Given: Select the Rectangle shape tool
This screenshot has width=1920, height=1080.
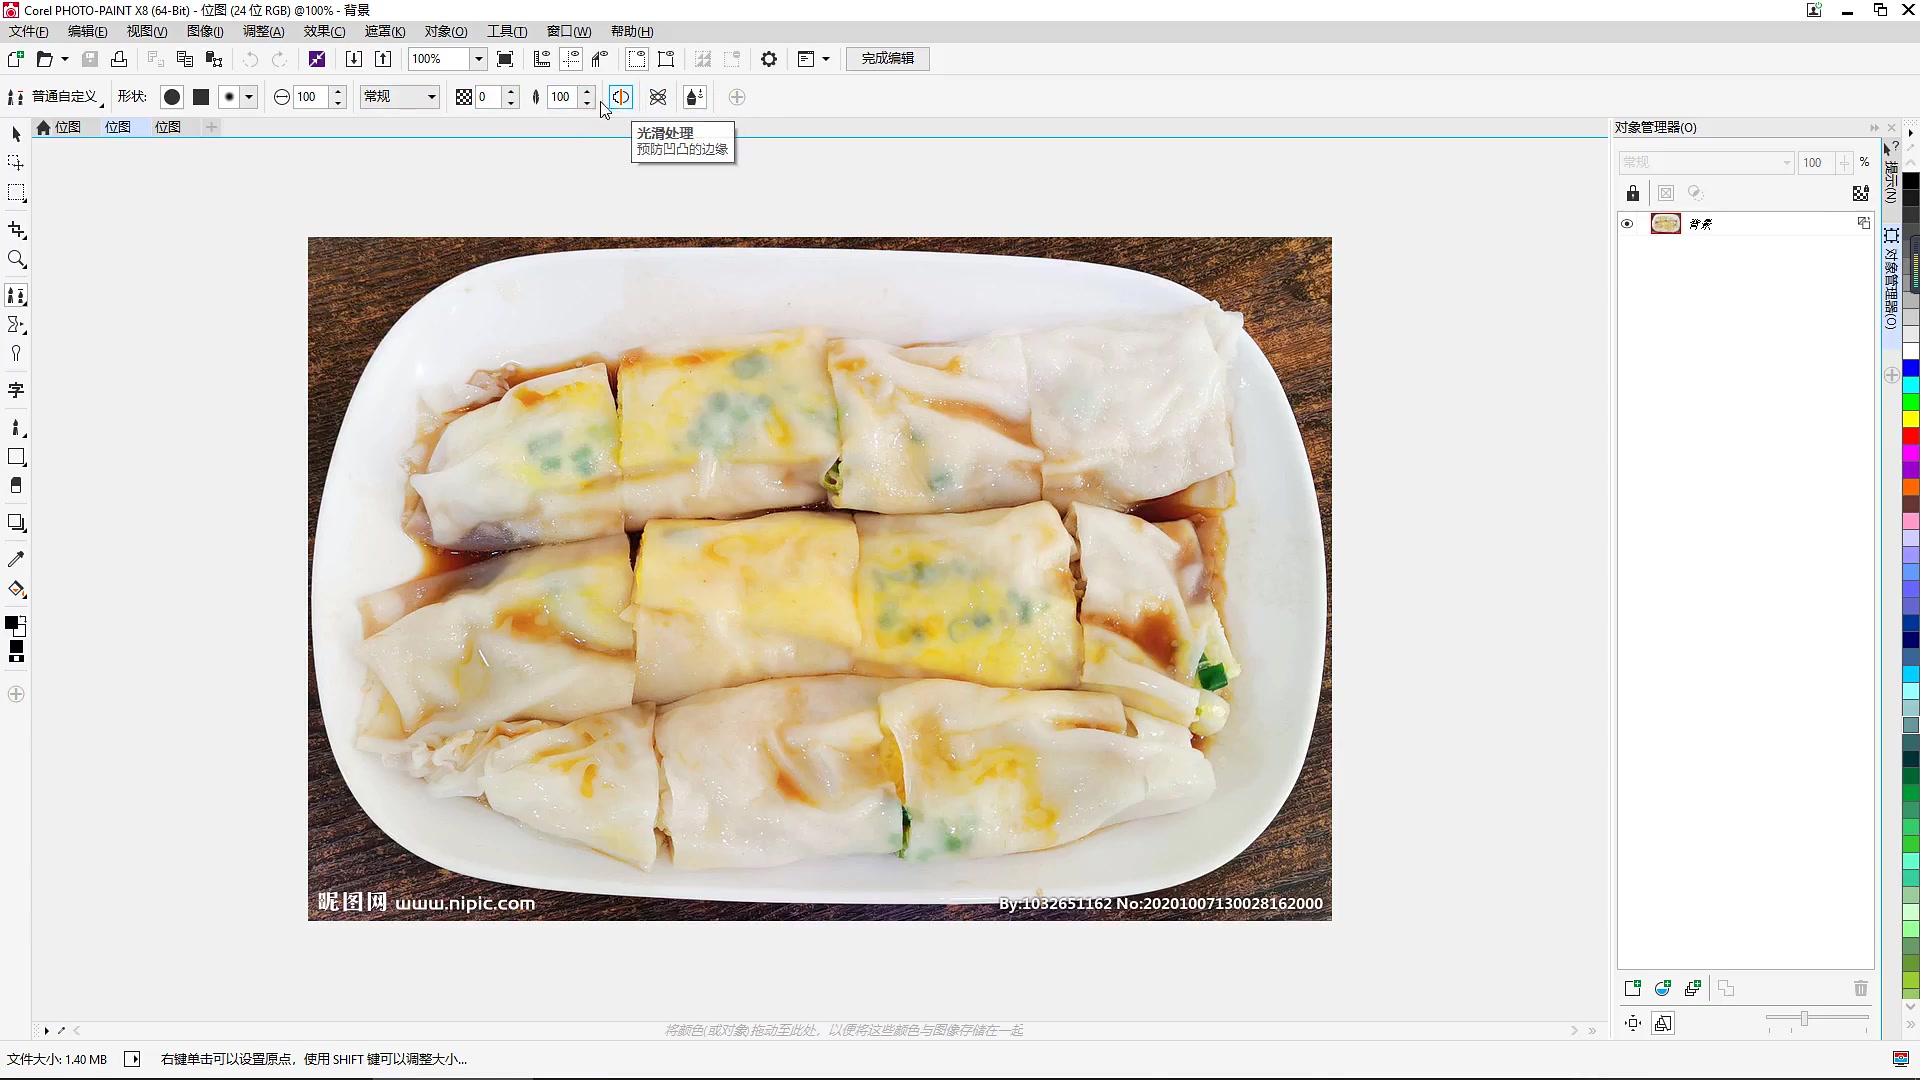Looking at the screenshot, I should pyautogui.click(x=16, y=457).
